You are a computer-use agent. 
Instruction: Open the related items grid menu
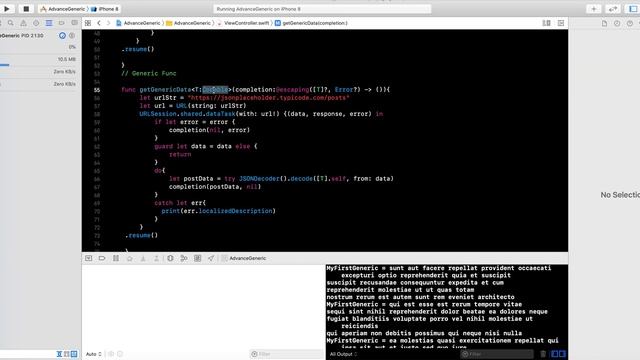point(88,23)
